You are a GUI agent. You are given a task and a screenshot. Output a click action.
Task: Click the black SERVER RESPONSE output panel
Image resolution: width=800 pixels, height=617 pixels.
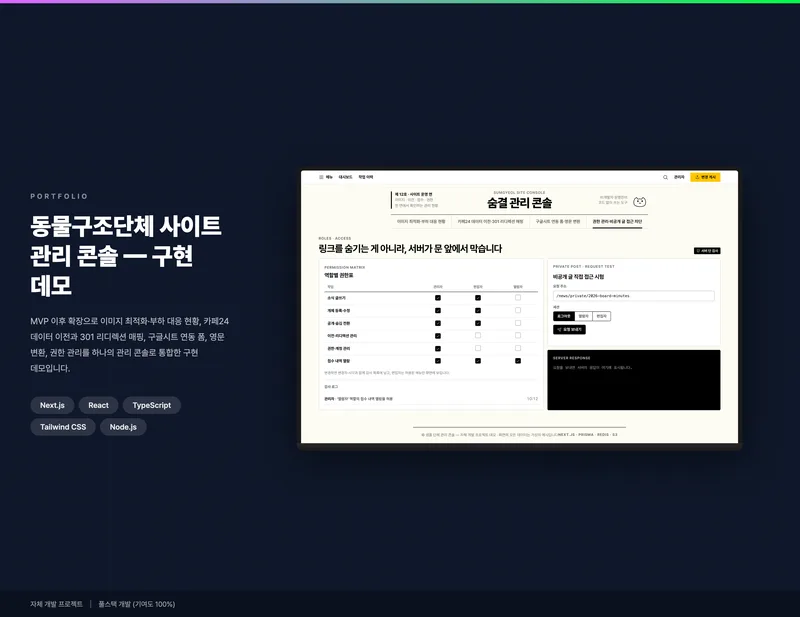coord(634,380)
